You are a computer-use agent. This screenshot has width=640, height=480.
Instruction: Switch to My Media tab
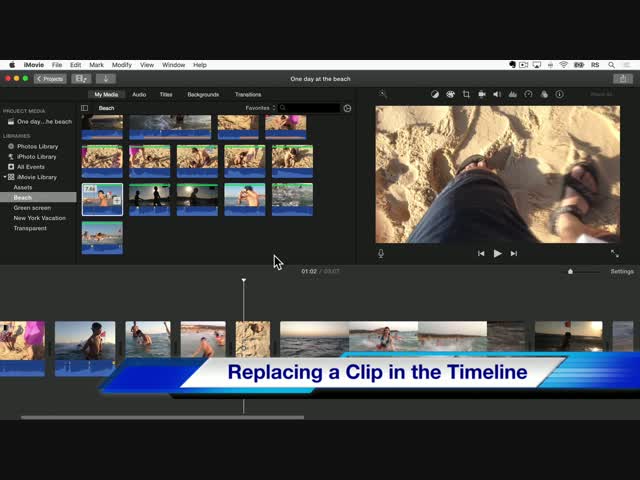click(106, 94)
